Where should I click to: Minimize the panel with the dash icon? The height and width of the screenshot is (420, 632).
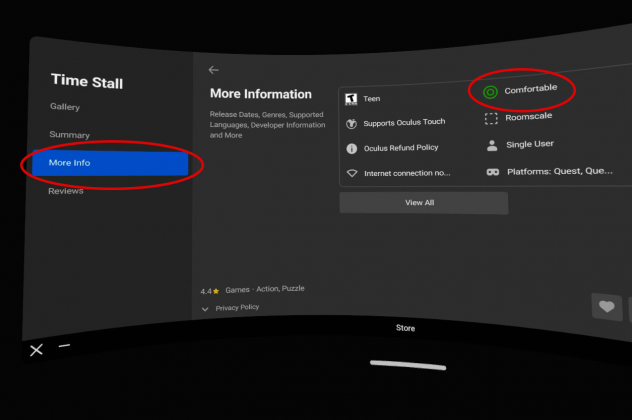(x=64, y=346)
